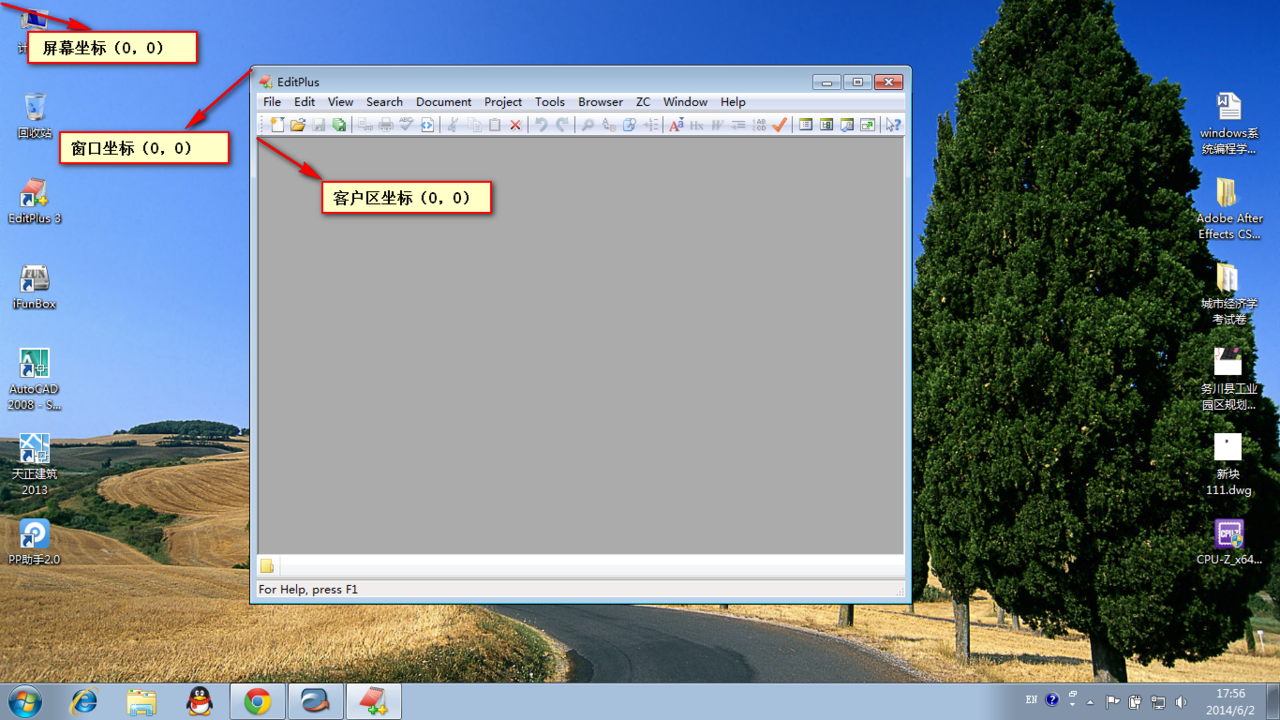Click the Redo arrow in the toolbar
This screenshot has height=720, width=1280.
pos(562,125)
